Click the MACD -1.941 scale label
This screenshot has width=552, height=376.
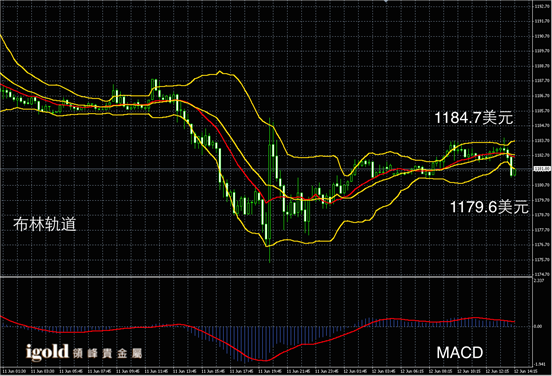point(539,364)
